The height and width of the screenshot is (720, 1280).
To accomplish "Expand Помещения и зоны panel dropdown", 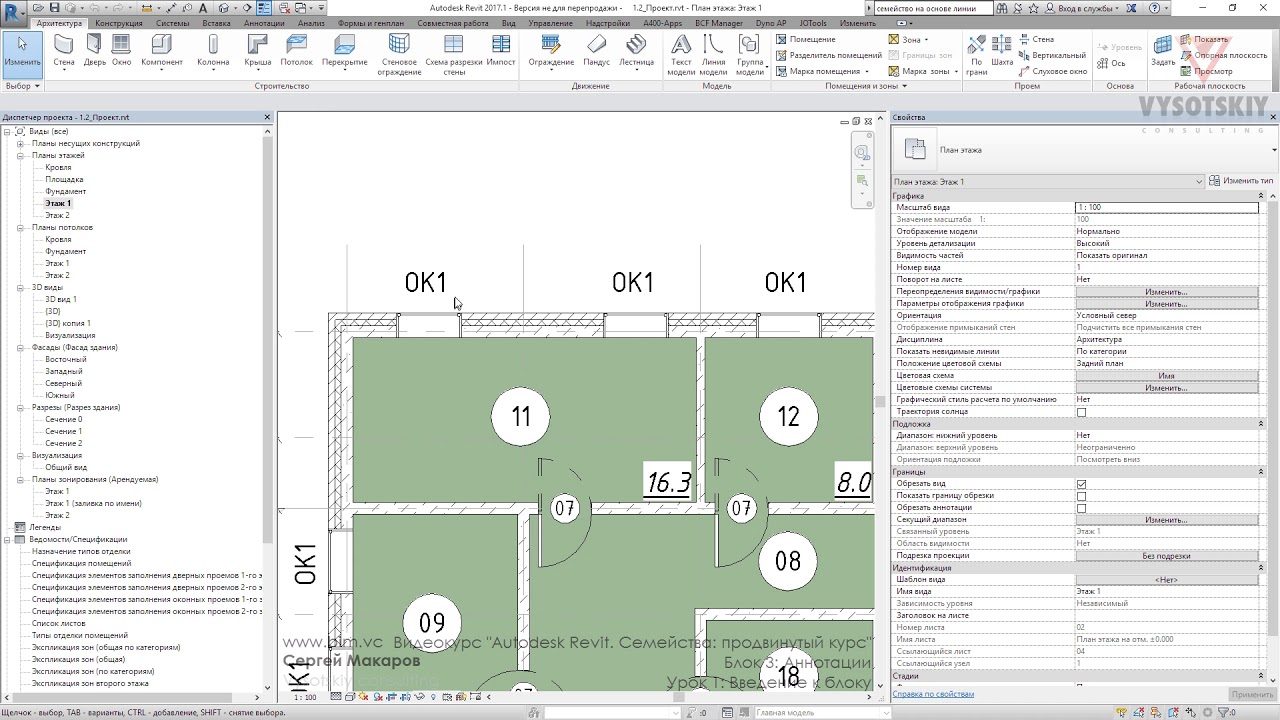I will 866,86.
